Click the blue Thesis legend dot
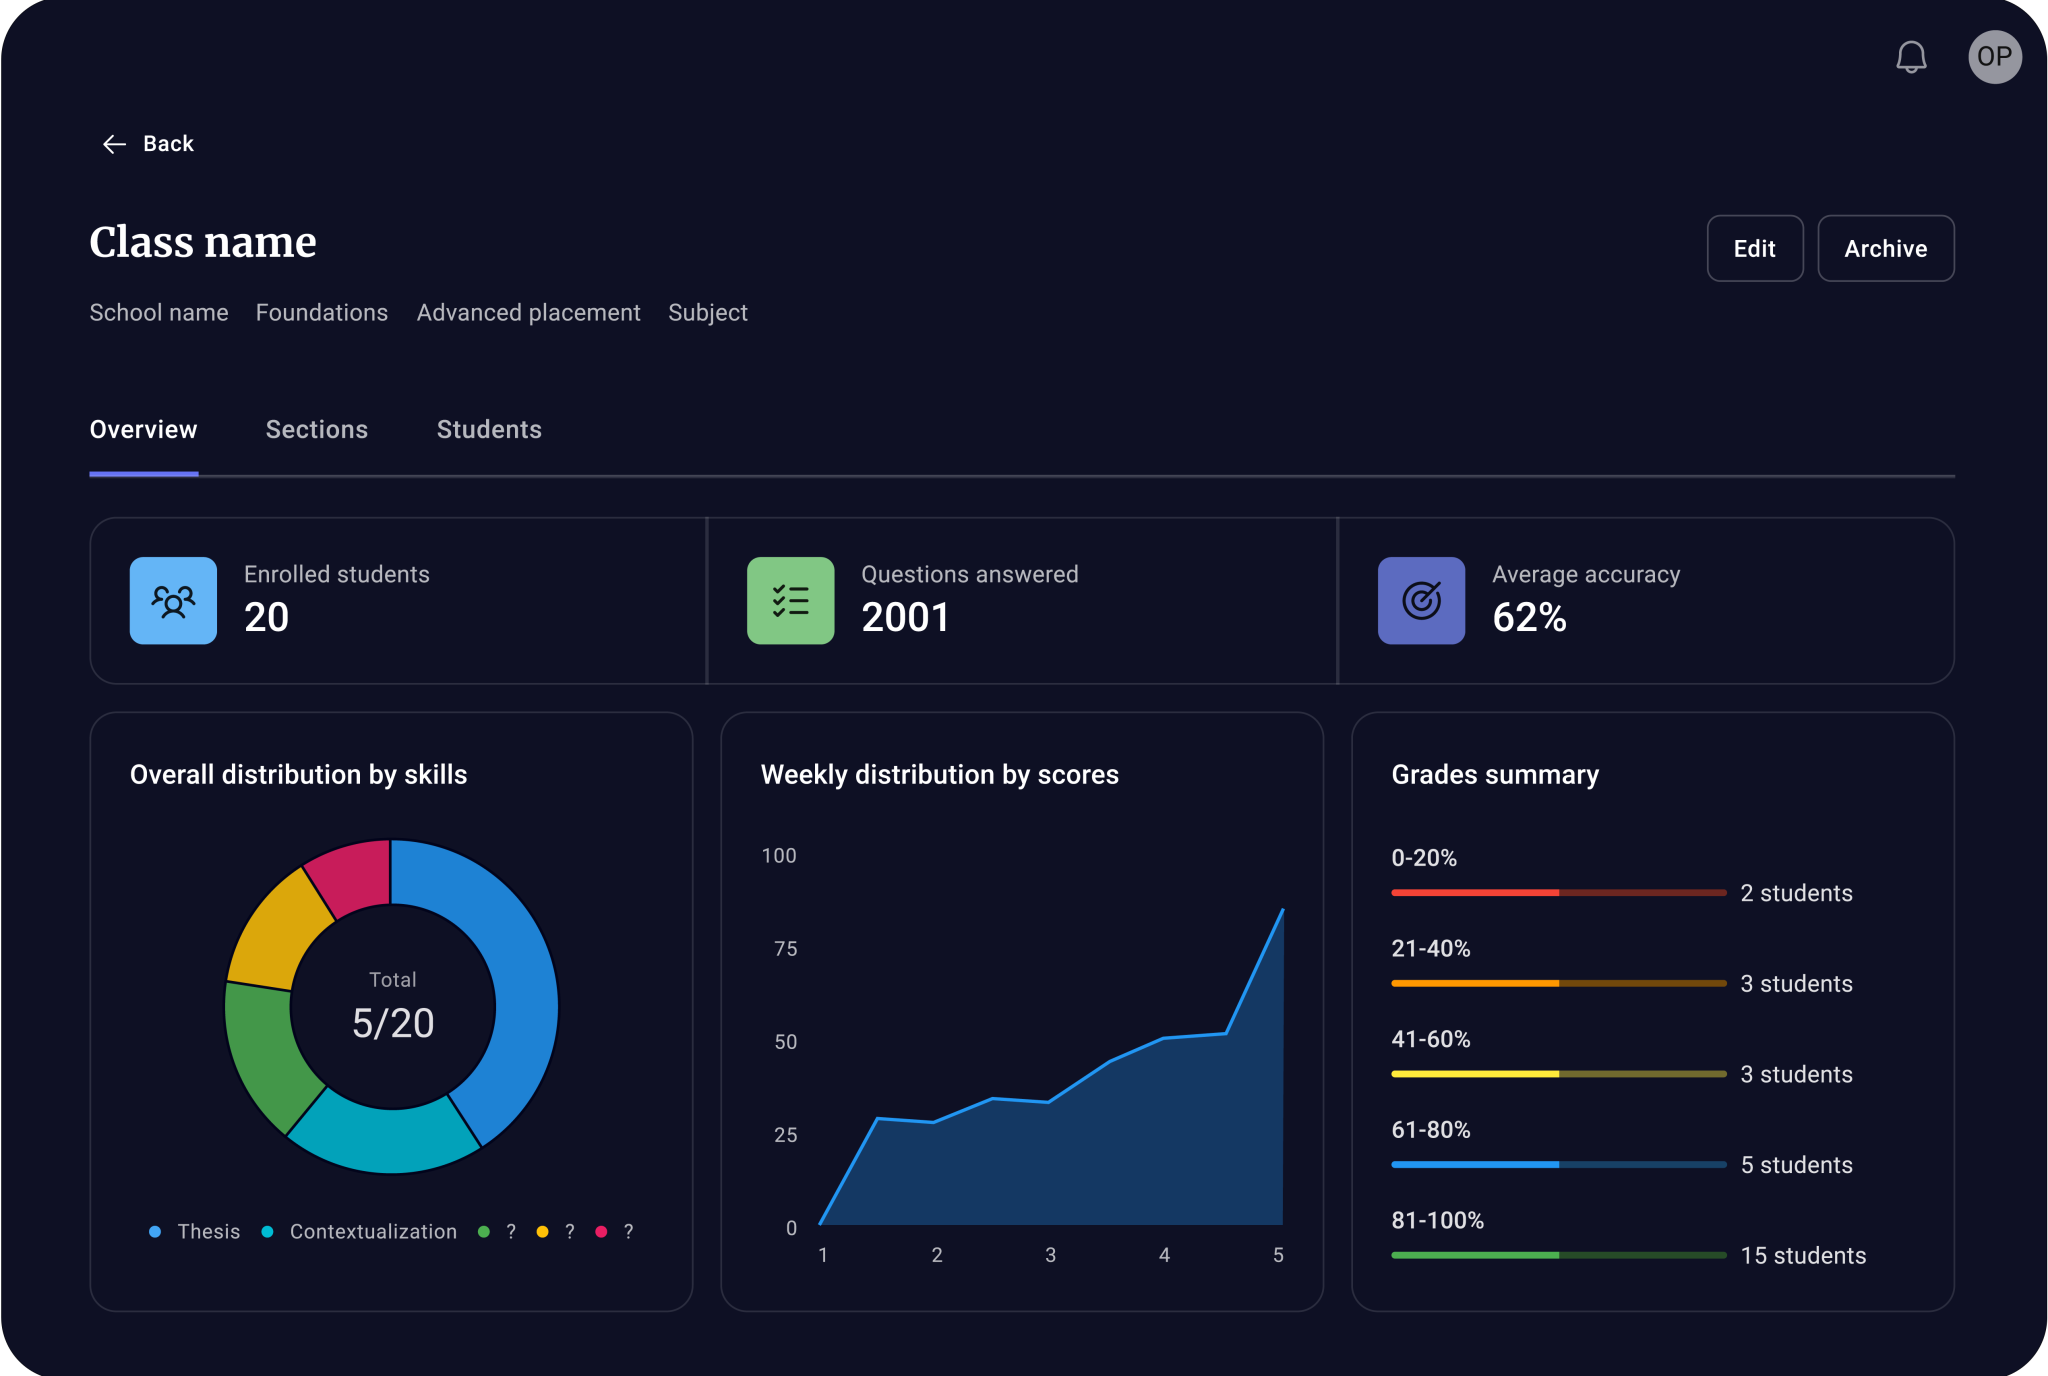Screen dimensions: 2048x1376 pyautogui.click(x=155, y=1232)
